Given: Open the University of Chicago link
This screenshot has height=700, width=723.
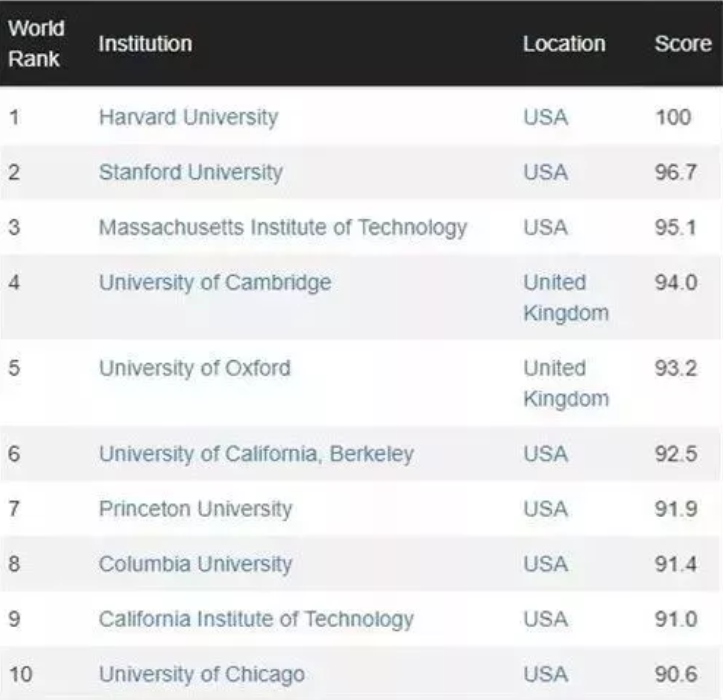Looking at the screenshot, I should click(202, 675).
